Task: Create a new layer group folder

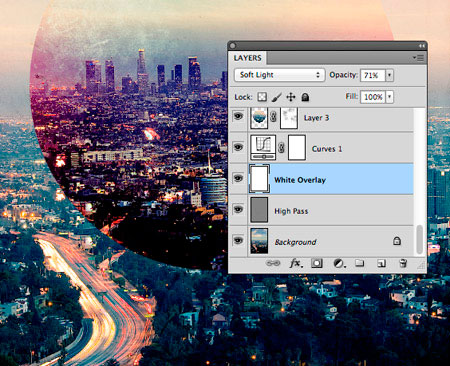Action: 359,263
